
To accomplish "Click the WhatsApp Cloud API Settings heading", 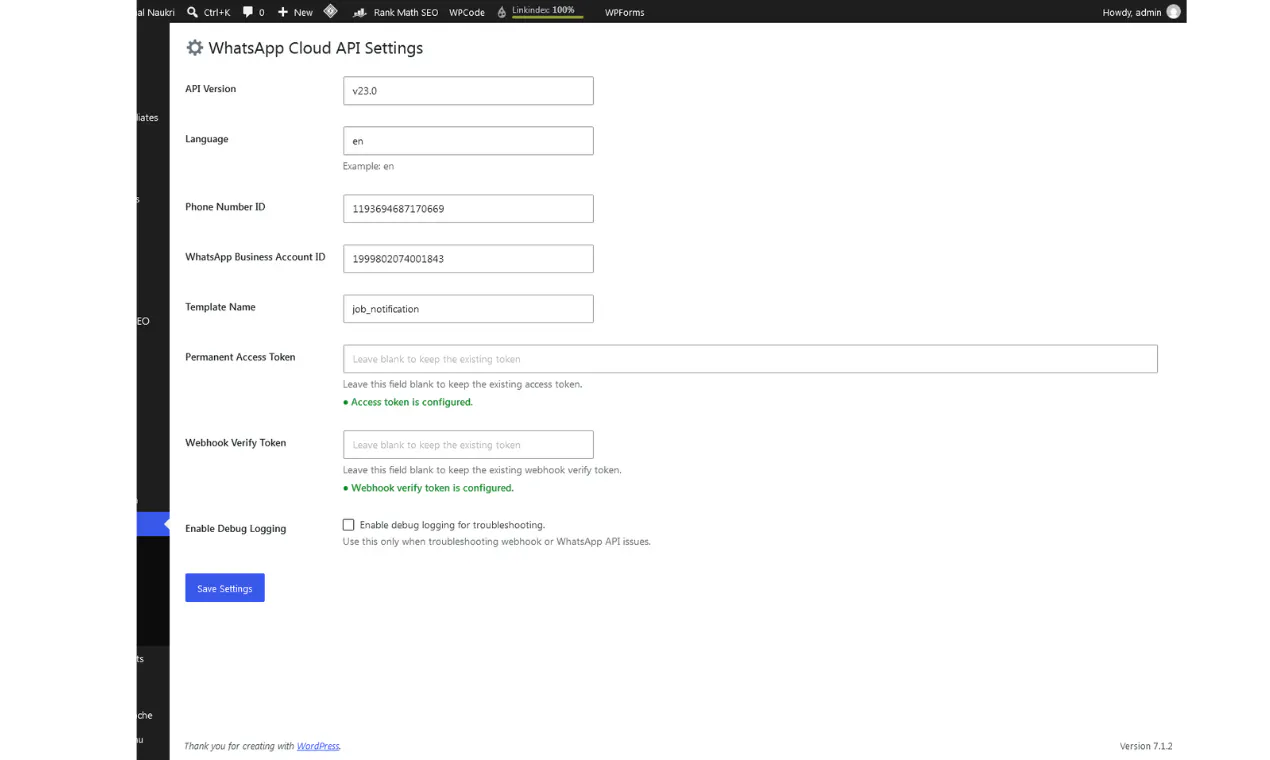I will click(x=305, y=48).
